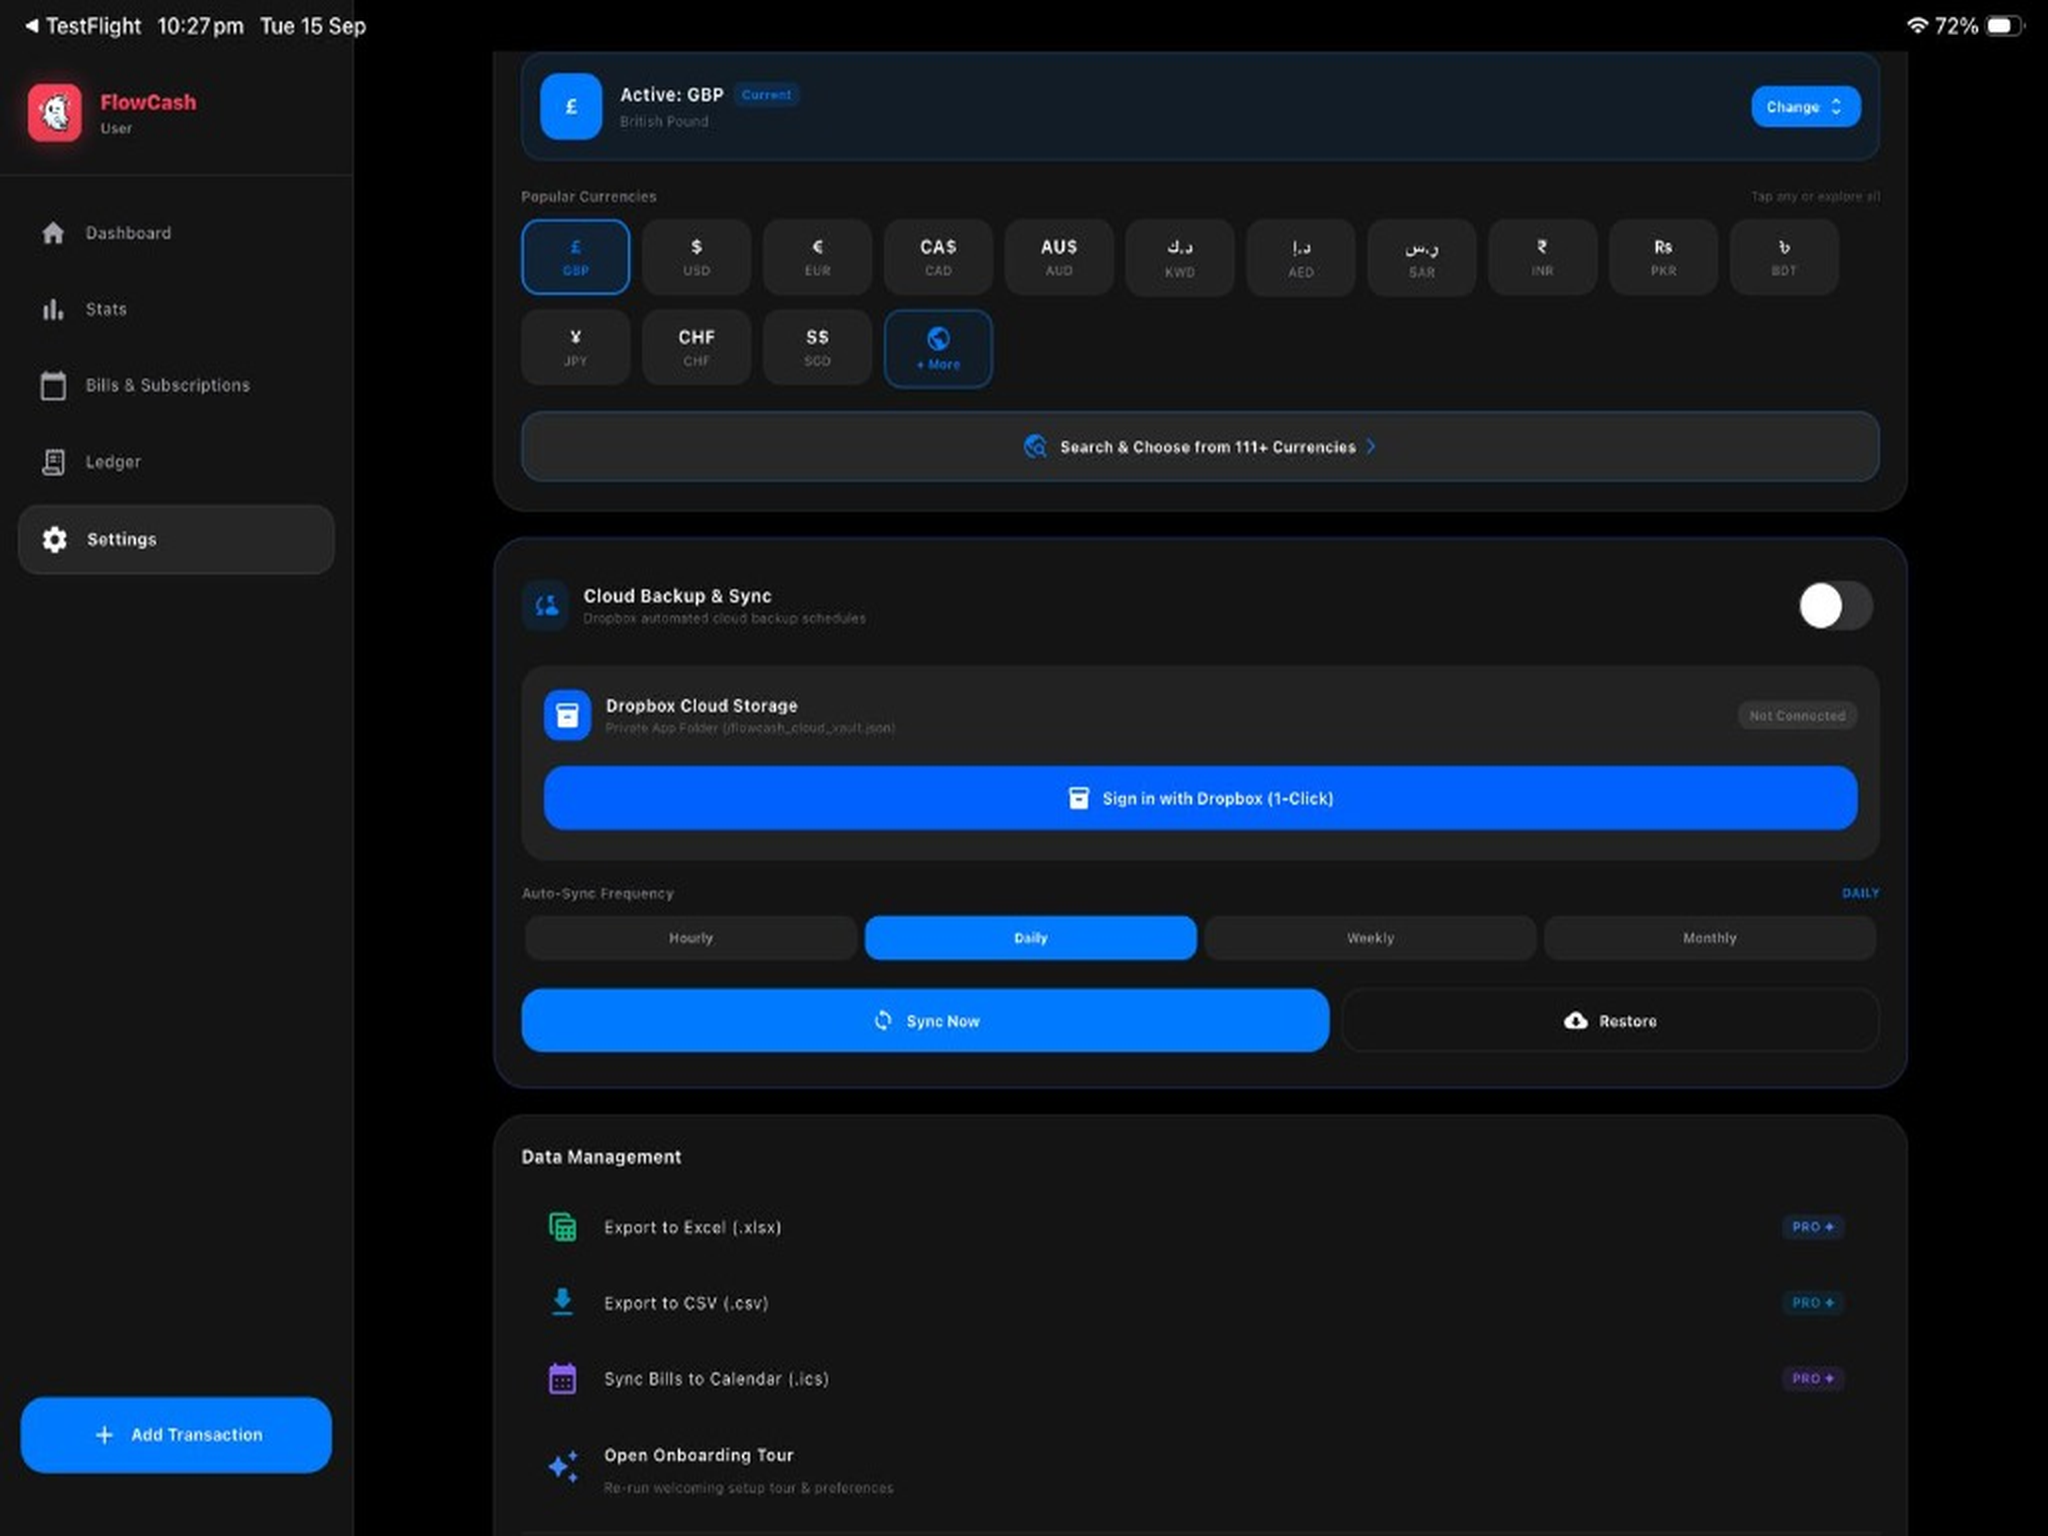2048x1536 pixels.
Task: Click the purple Sync Bills to Calendar icon
Action: coord(563,1379)
